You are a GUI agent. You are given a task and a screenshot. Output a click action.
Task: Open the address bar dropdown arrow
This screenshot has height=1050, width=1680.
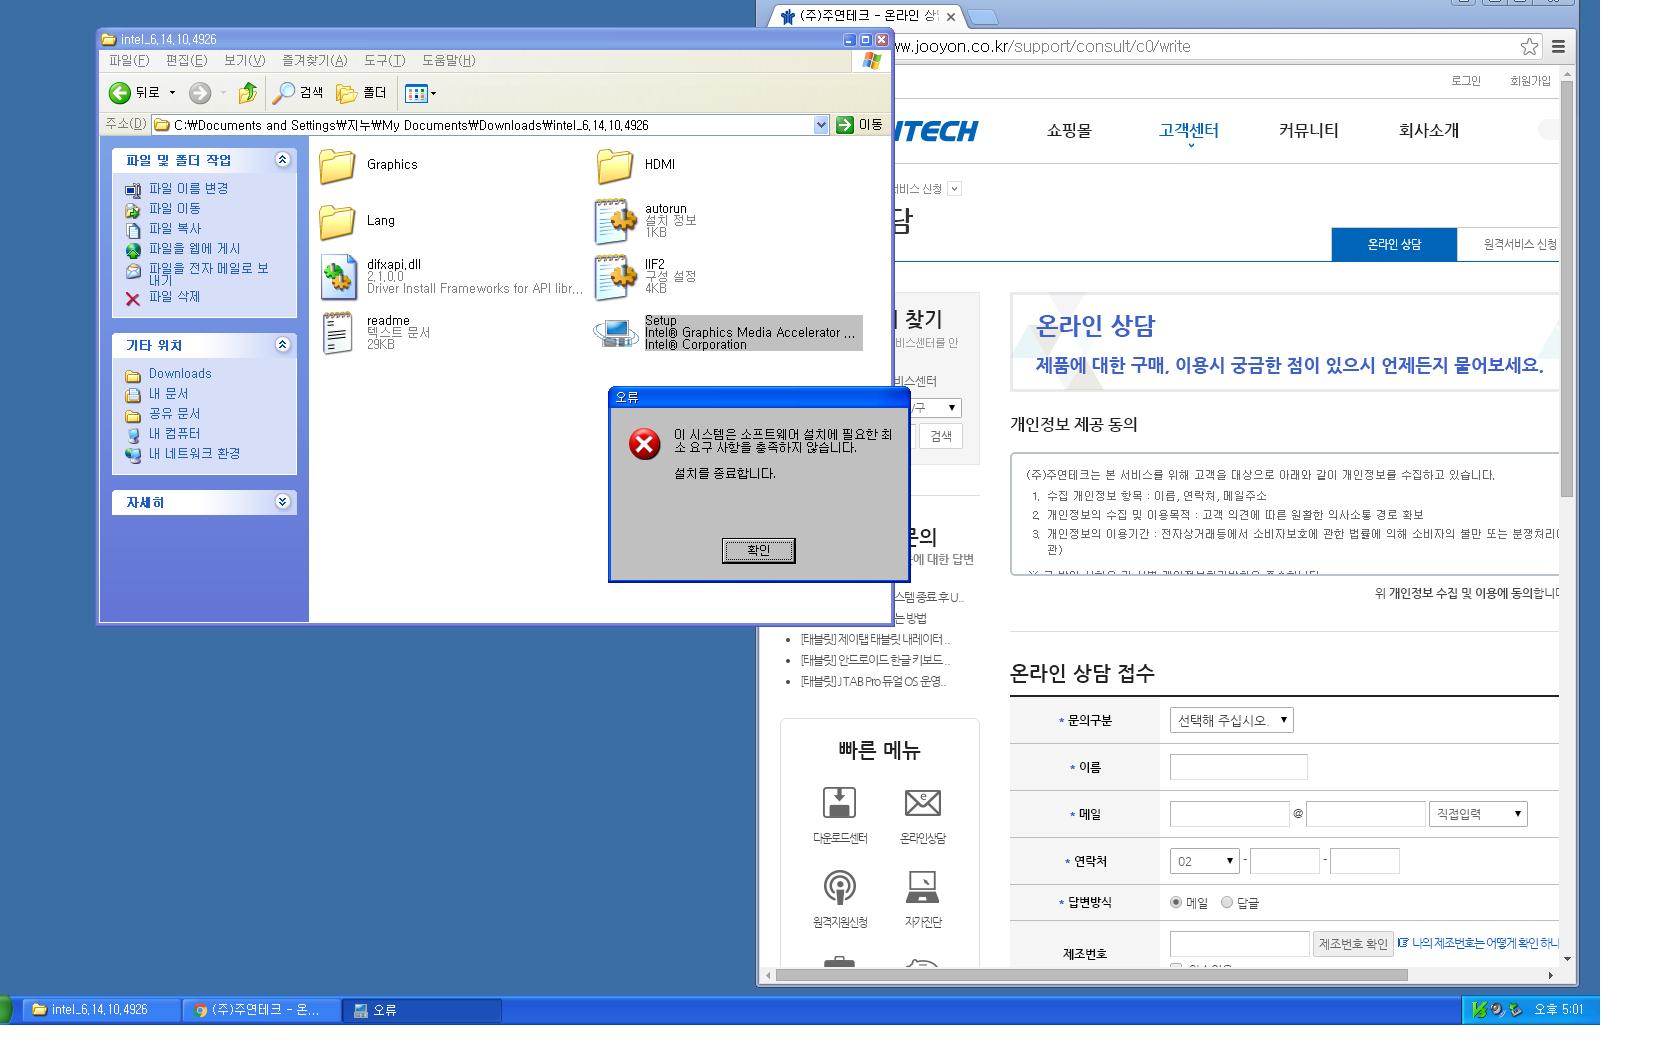tap(821, 125)
